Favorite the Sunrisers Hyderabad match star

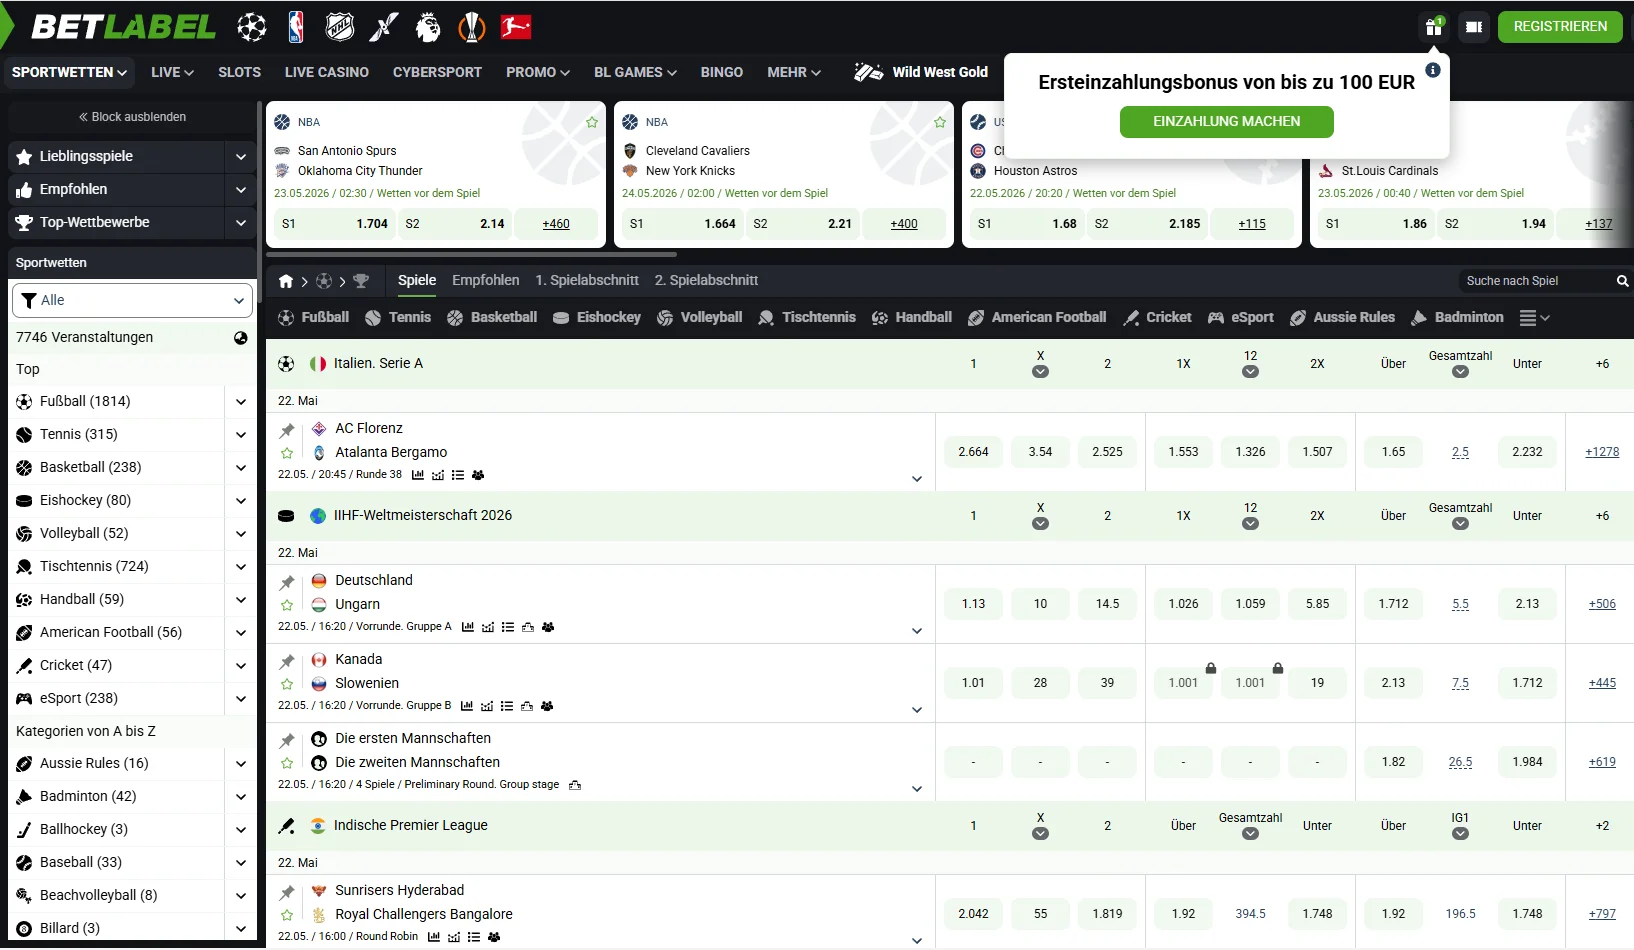[x=287, y=916]
